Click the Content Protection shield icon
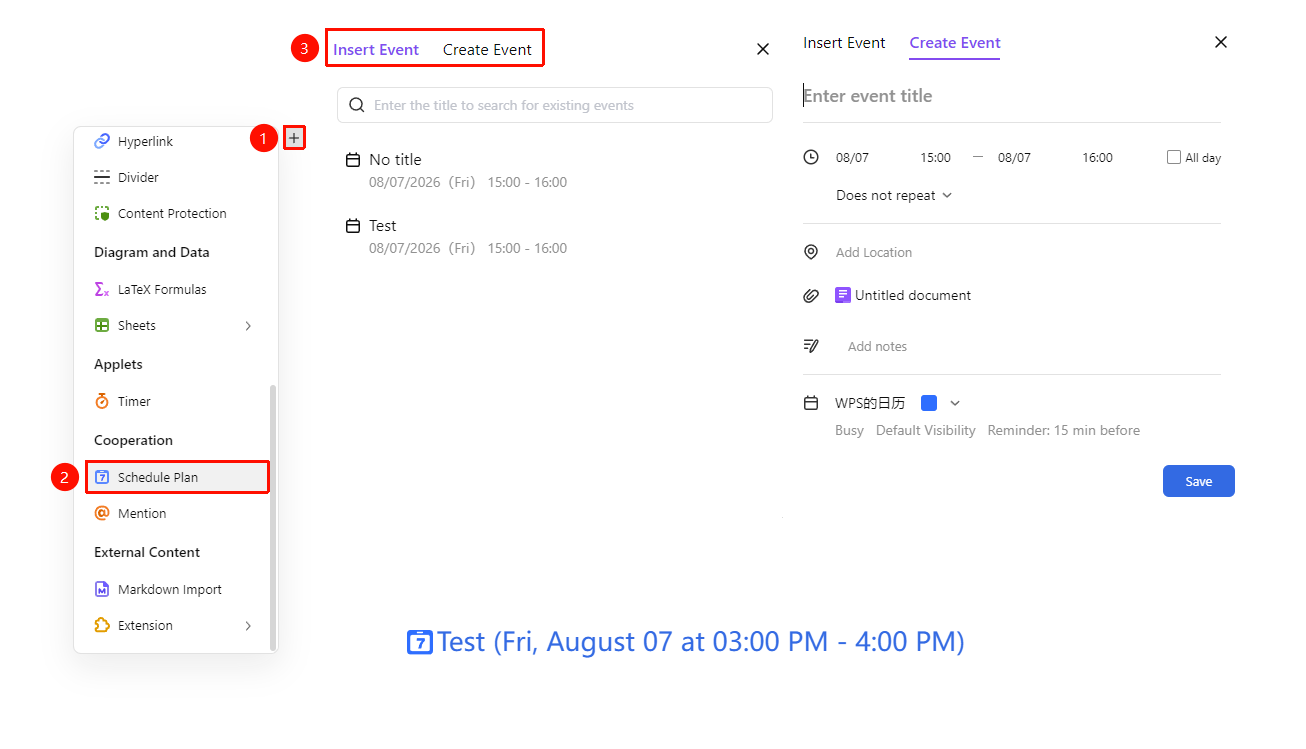The width and height of the screenshot is (1306, 749). [x=101, y=213]
